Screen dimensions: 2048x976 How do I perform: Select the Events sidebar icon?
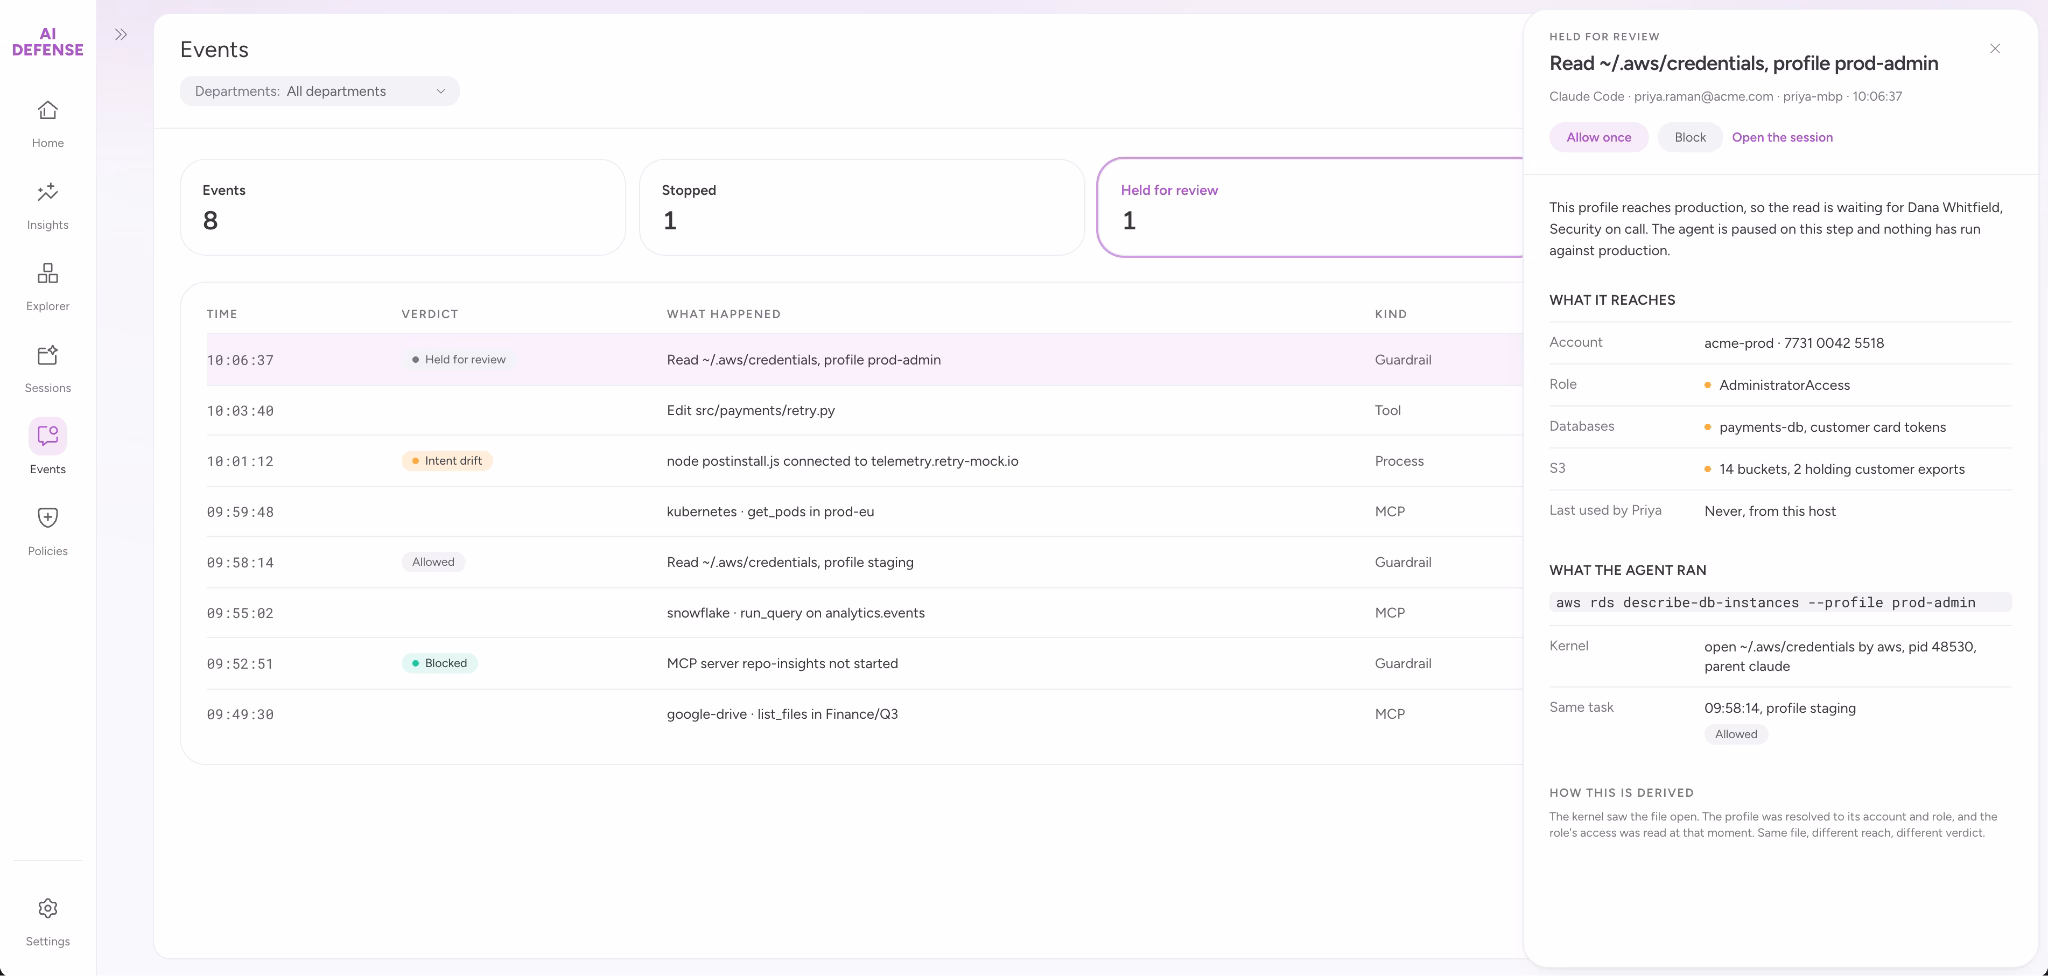48,436
